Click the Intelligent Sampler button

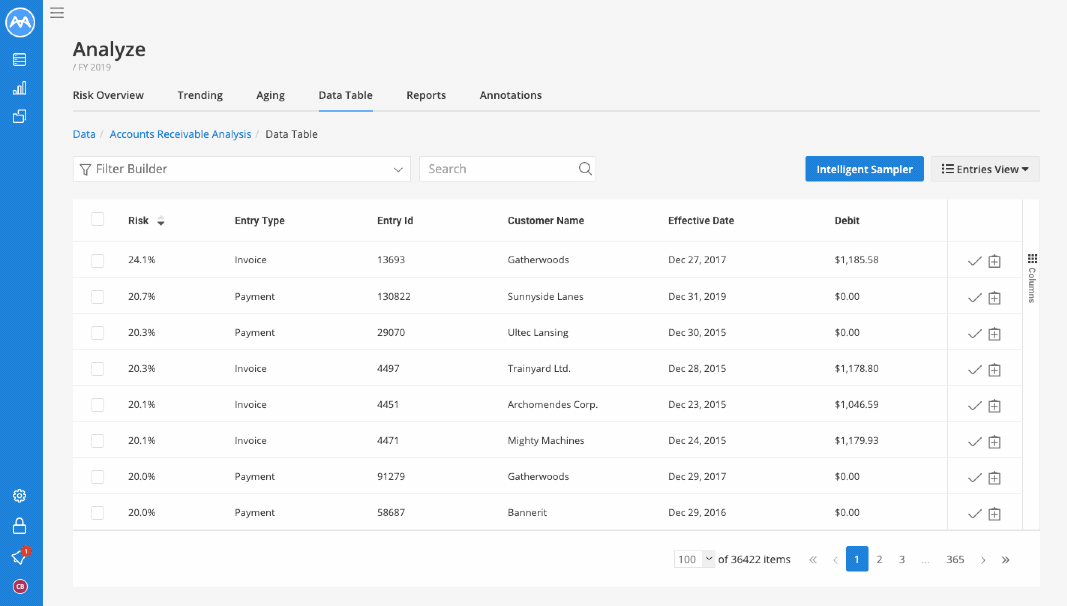coord(864,169)
